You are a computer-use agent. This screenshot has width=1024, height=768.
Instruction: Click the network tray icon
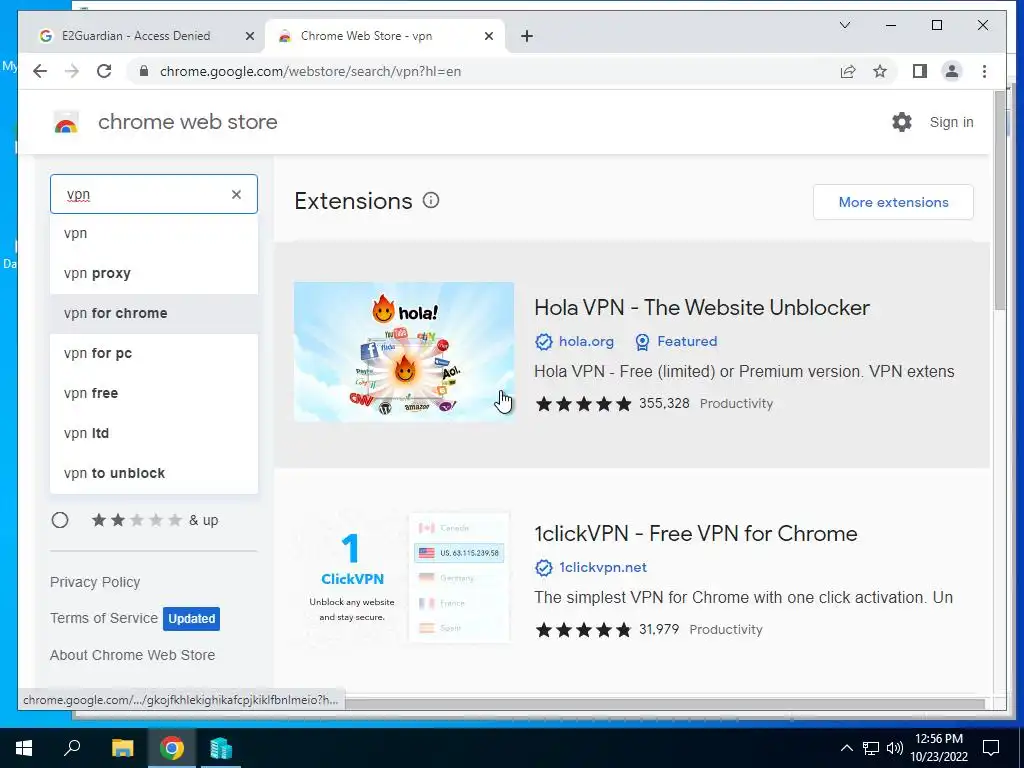(871, 748)
